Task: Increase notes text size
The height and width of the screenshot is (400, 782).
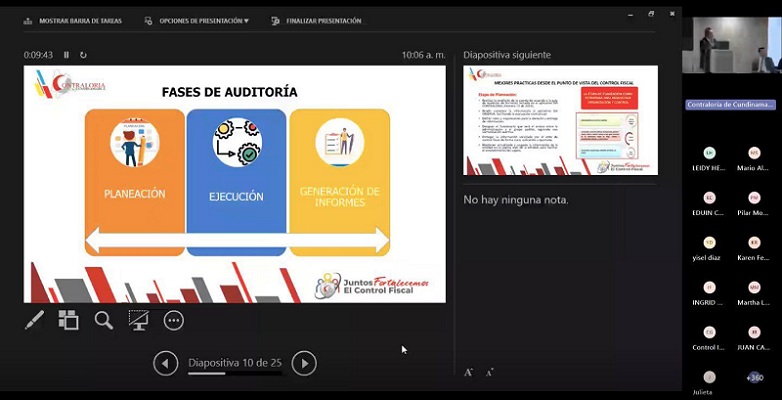Action: 468,373
